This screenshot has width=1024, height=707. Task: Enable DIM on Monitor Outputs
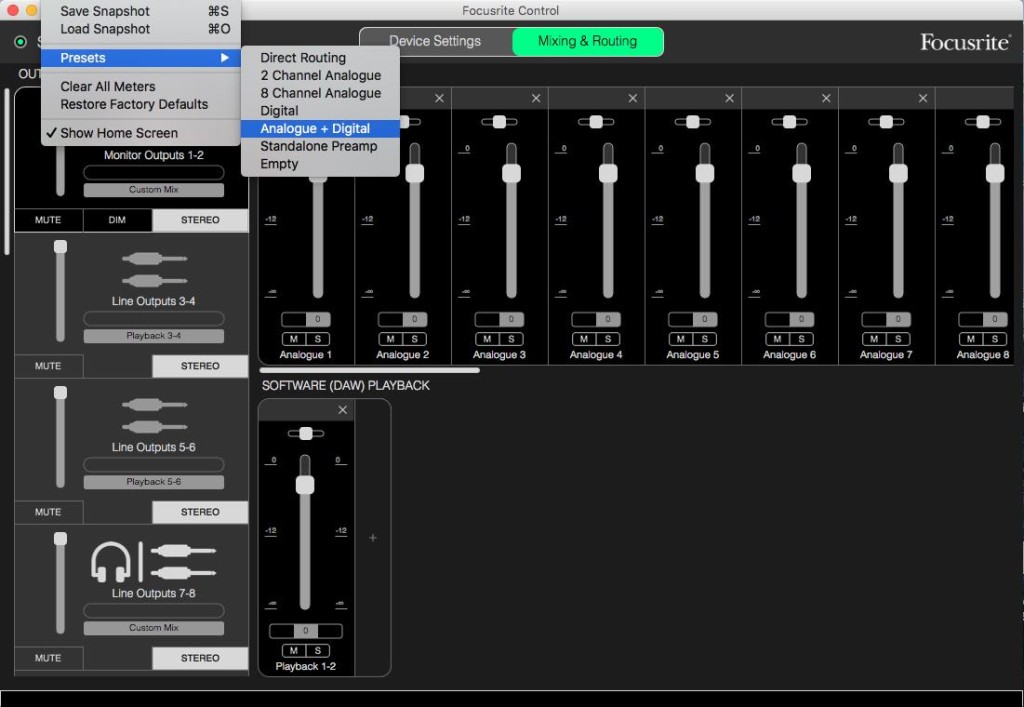tap(117, 220)
